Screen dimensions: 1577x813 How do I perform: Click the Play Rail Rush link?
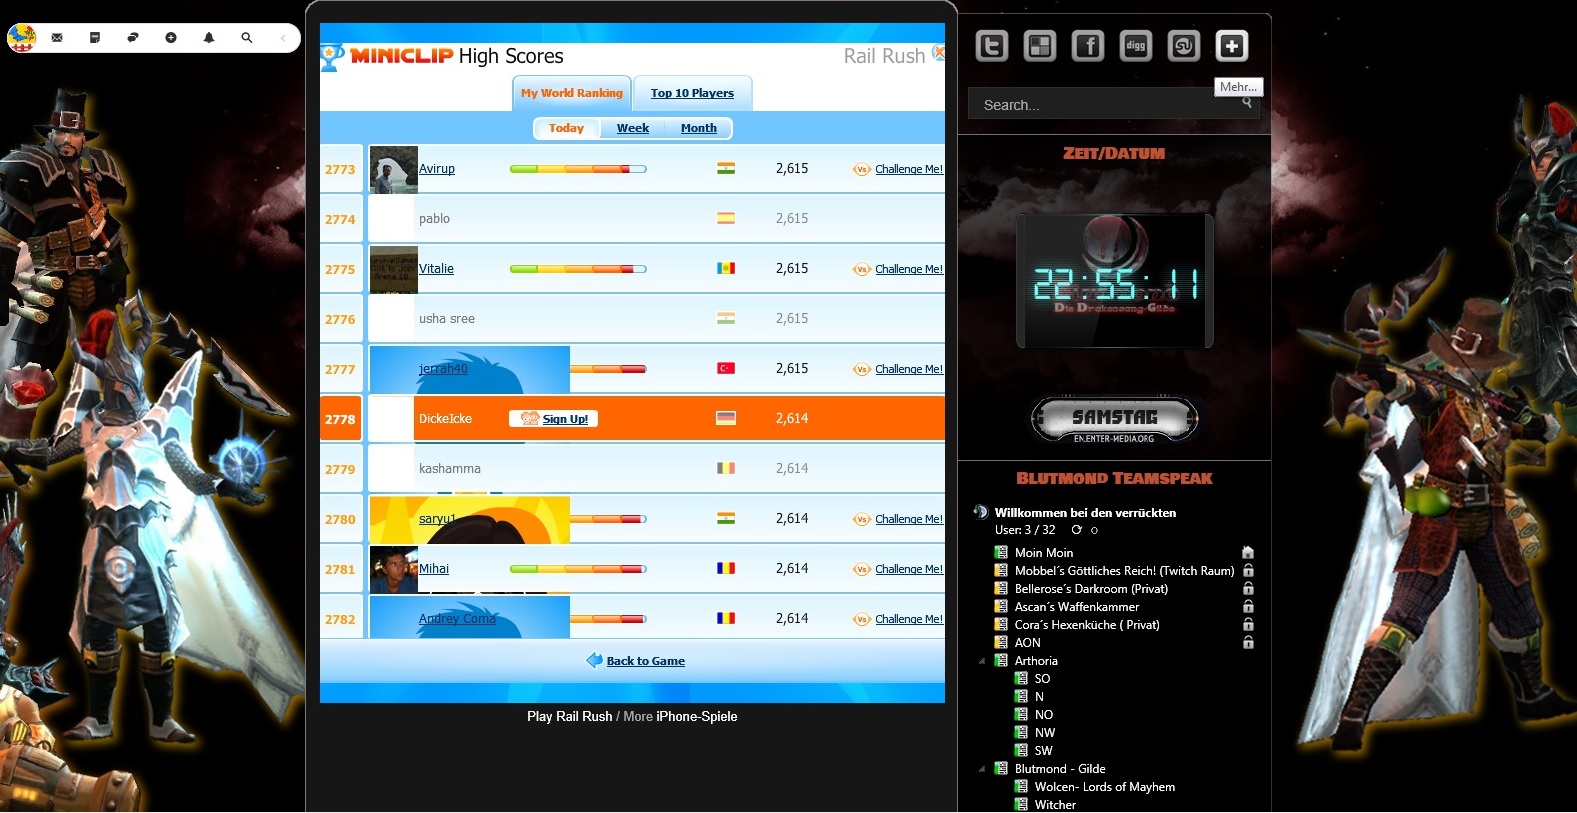click(569, 716)
